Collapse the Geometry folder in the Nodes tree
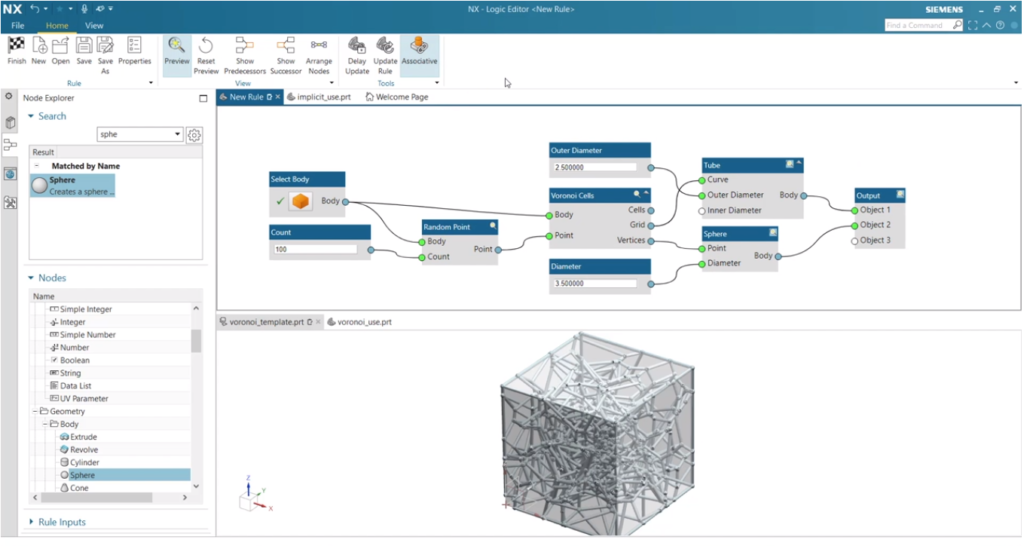This screenshot has height=546, width=1024. (35, 412)
